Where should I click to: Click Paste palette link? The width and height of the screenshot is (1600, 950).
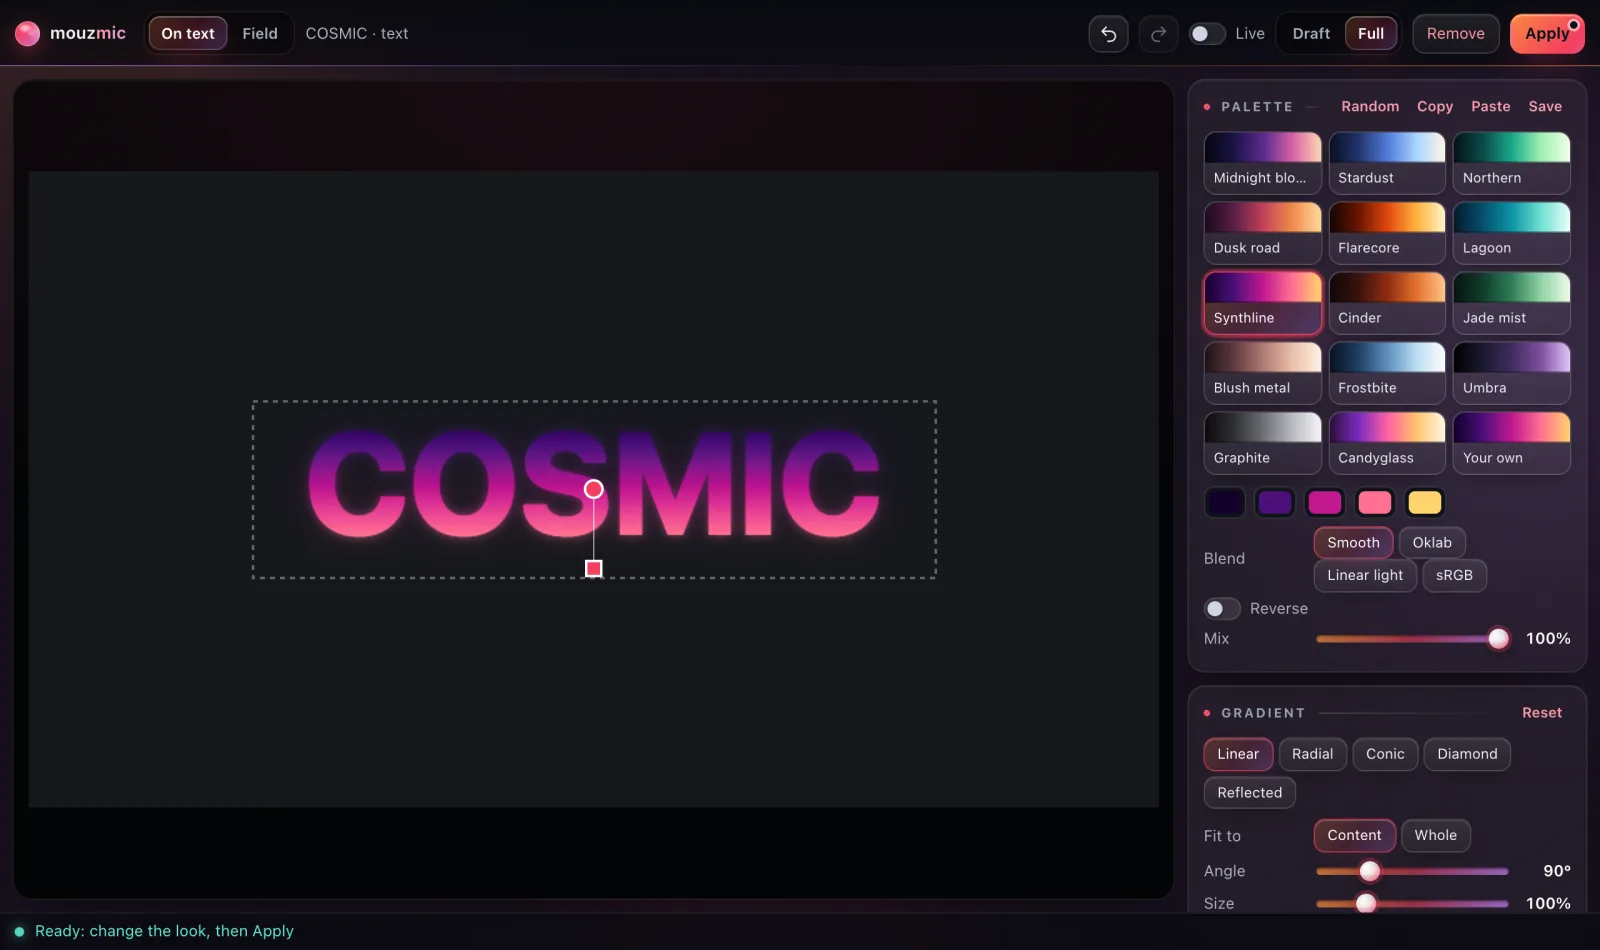pyautogui.click(x=1491, y=106)
